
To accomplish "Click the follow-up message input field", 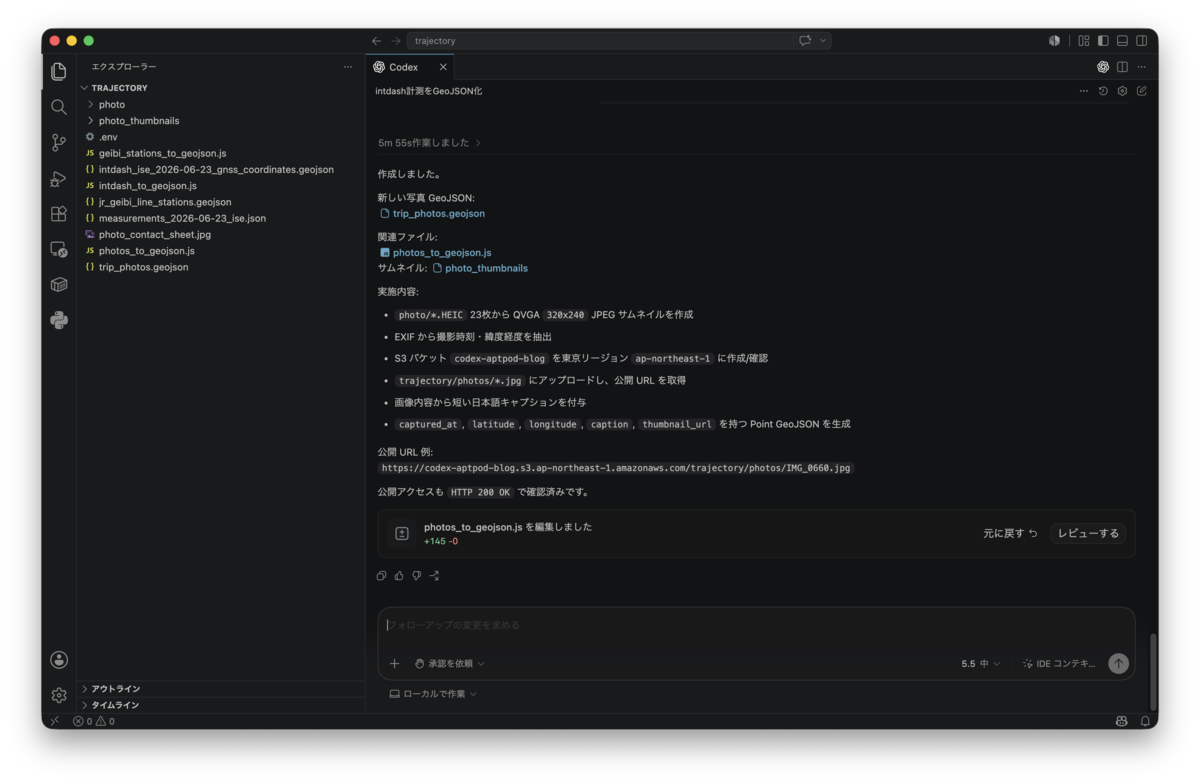I will coord(756,625).
